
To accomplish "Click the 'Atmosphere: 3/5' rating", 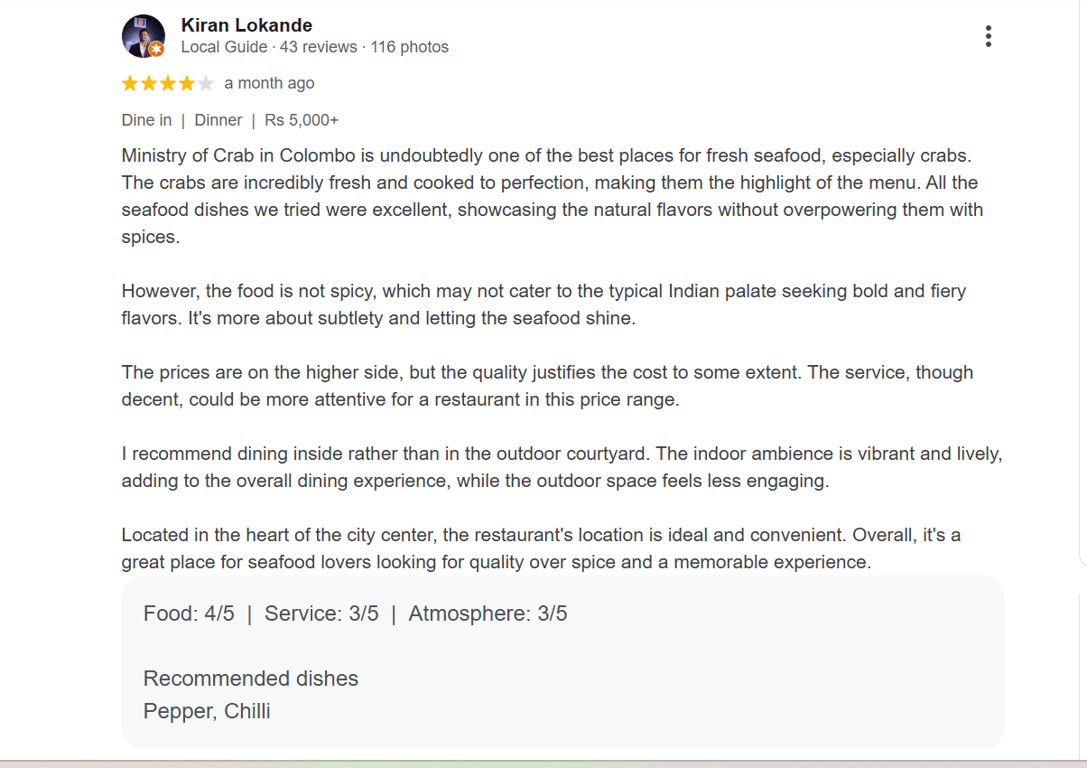I will 487,613.
